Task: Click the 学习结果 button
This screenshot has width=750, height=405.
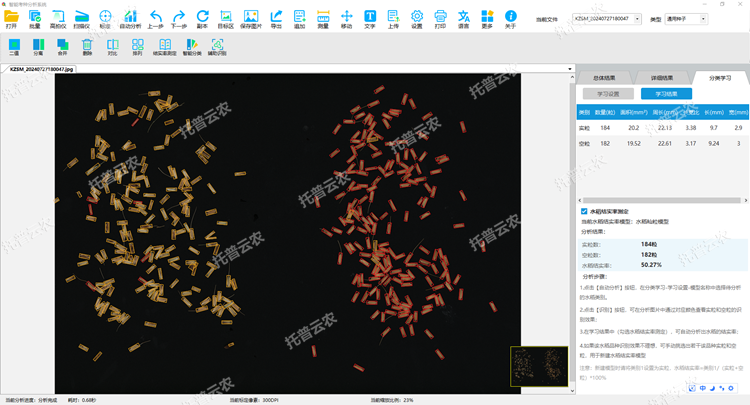Action: click(666, 93)
